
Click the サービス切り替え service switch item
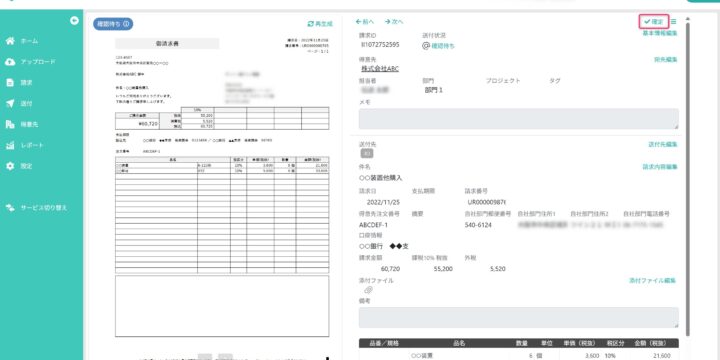tap(37, 208)
